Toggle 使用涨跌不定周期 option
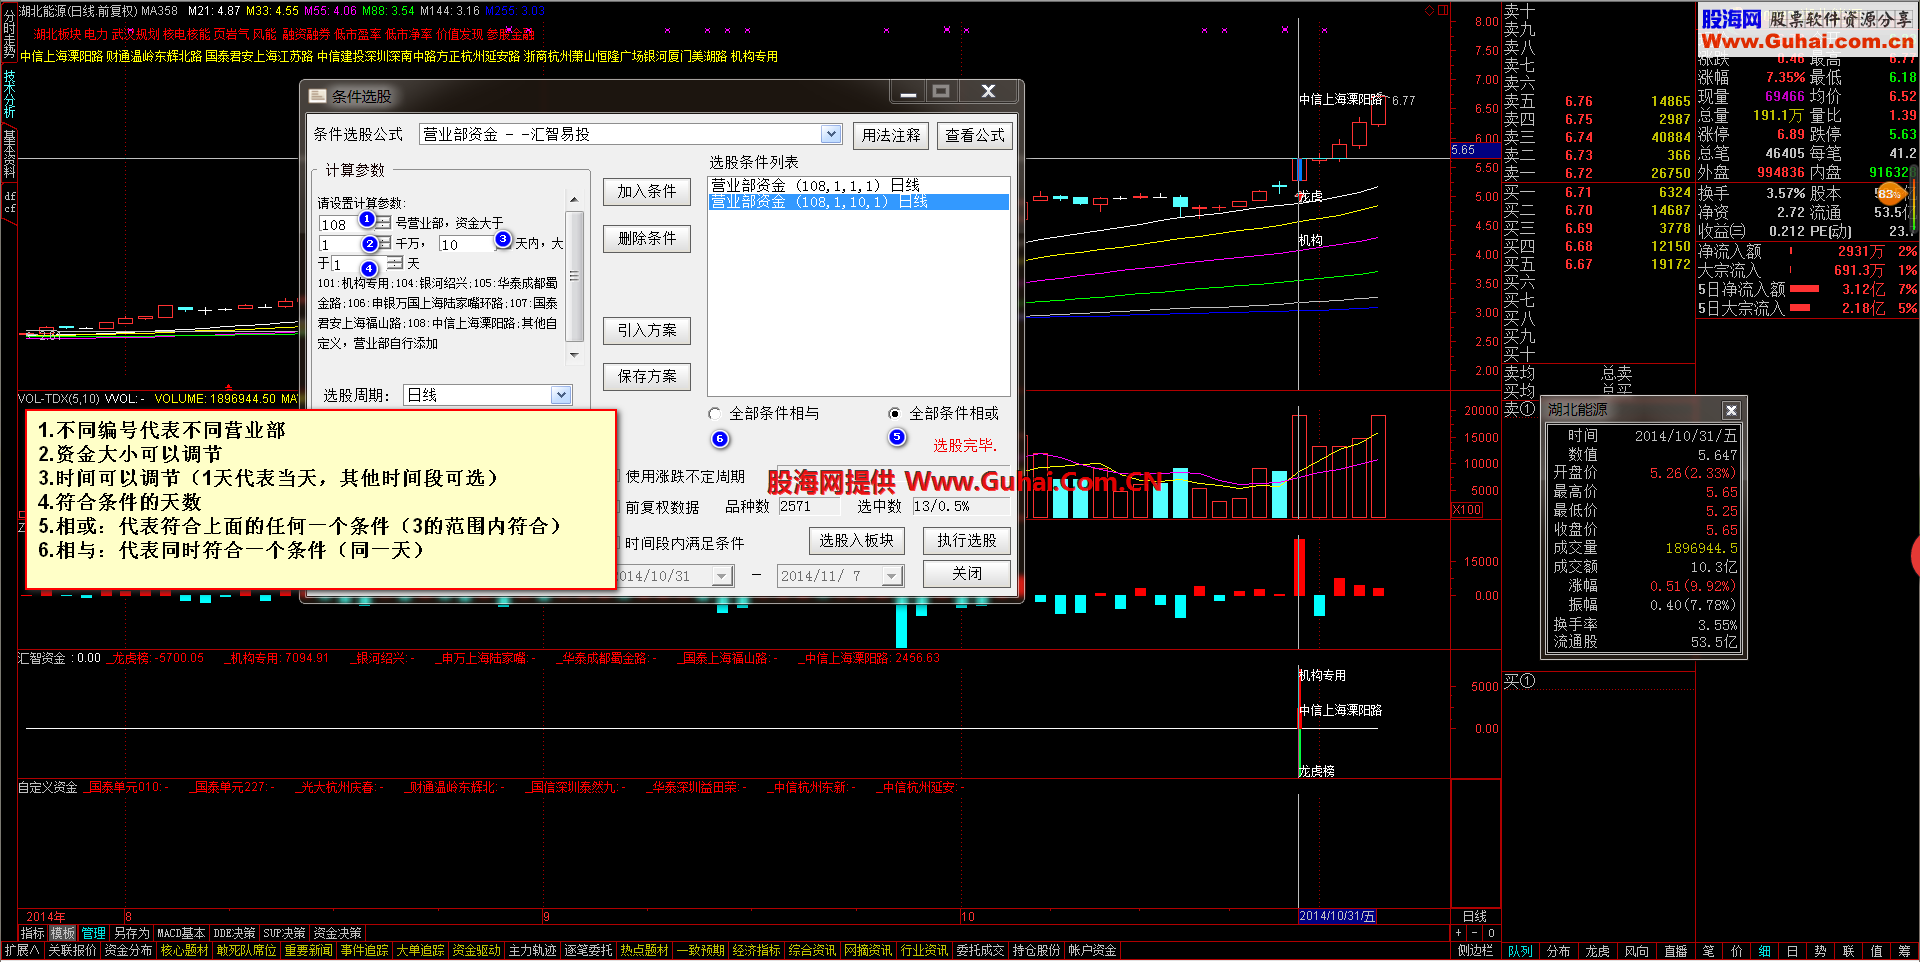Viewport: 1920px width, 962px height. (685, 477)
